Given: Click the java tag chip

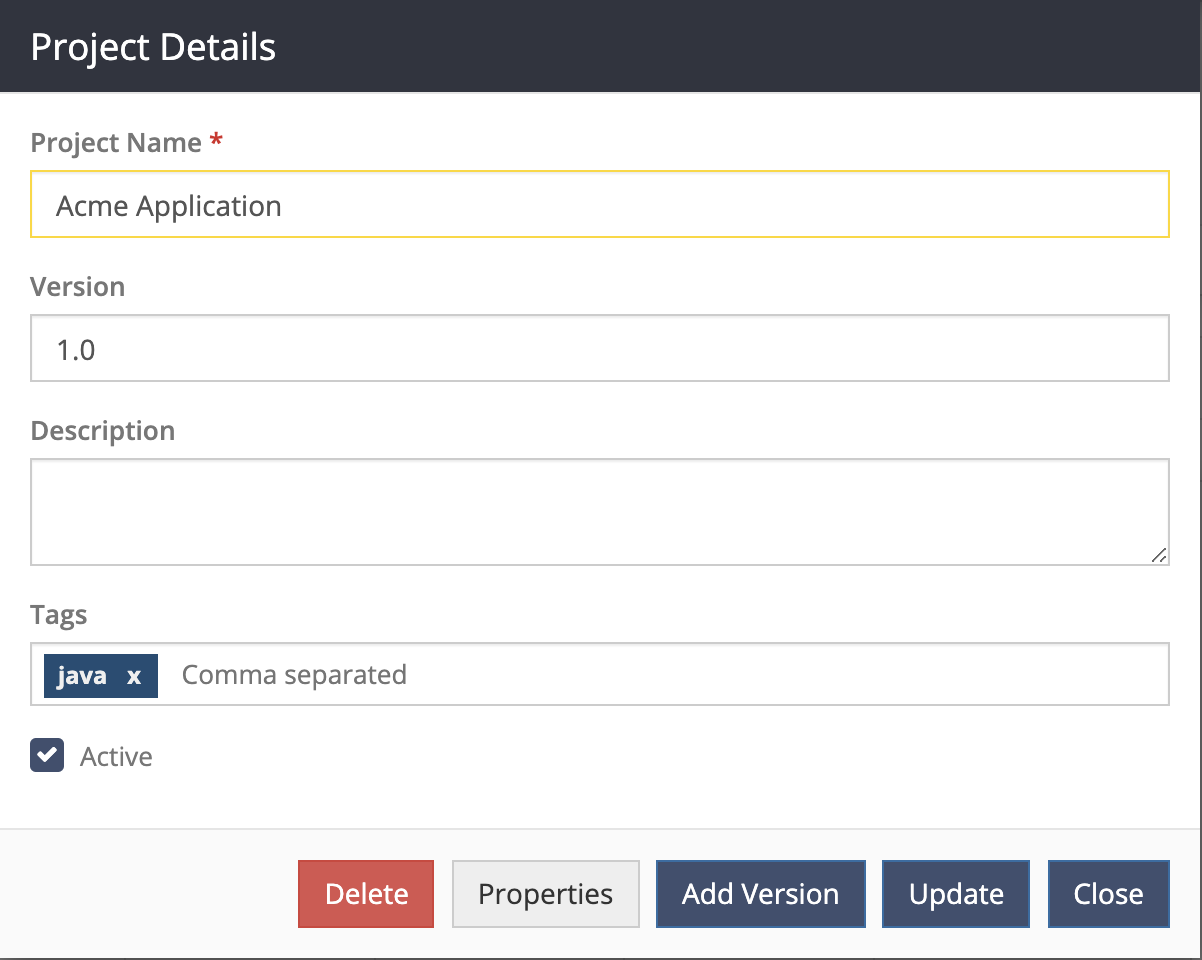Looking at the screenshot, I should click(x=85, y=676).
